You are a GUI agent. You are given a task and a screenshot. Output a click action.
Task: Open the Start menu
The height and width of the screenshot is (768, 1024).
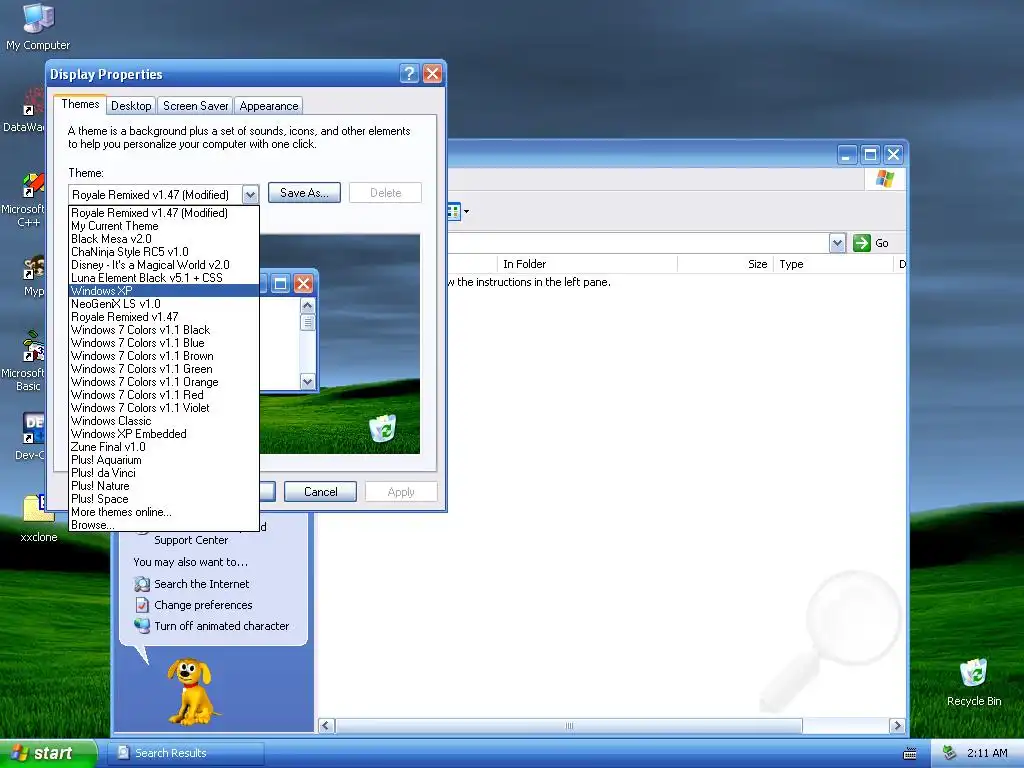48,753
